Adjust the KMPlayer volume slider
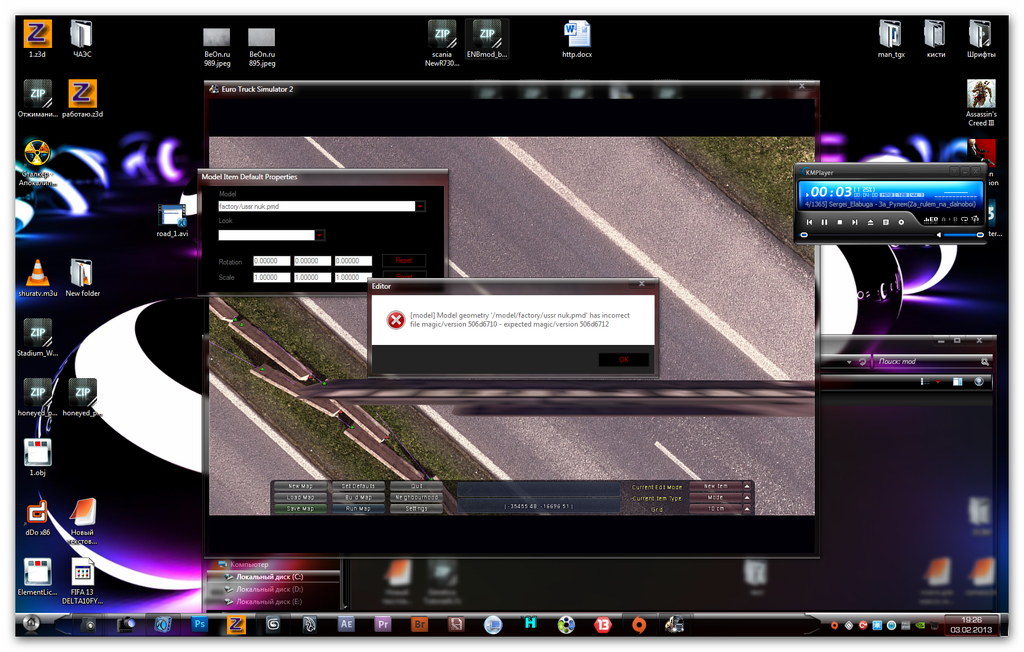This screenshot has width=1024, height=652. click(962, 235)
